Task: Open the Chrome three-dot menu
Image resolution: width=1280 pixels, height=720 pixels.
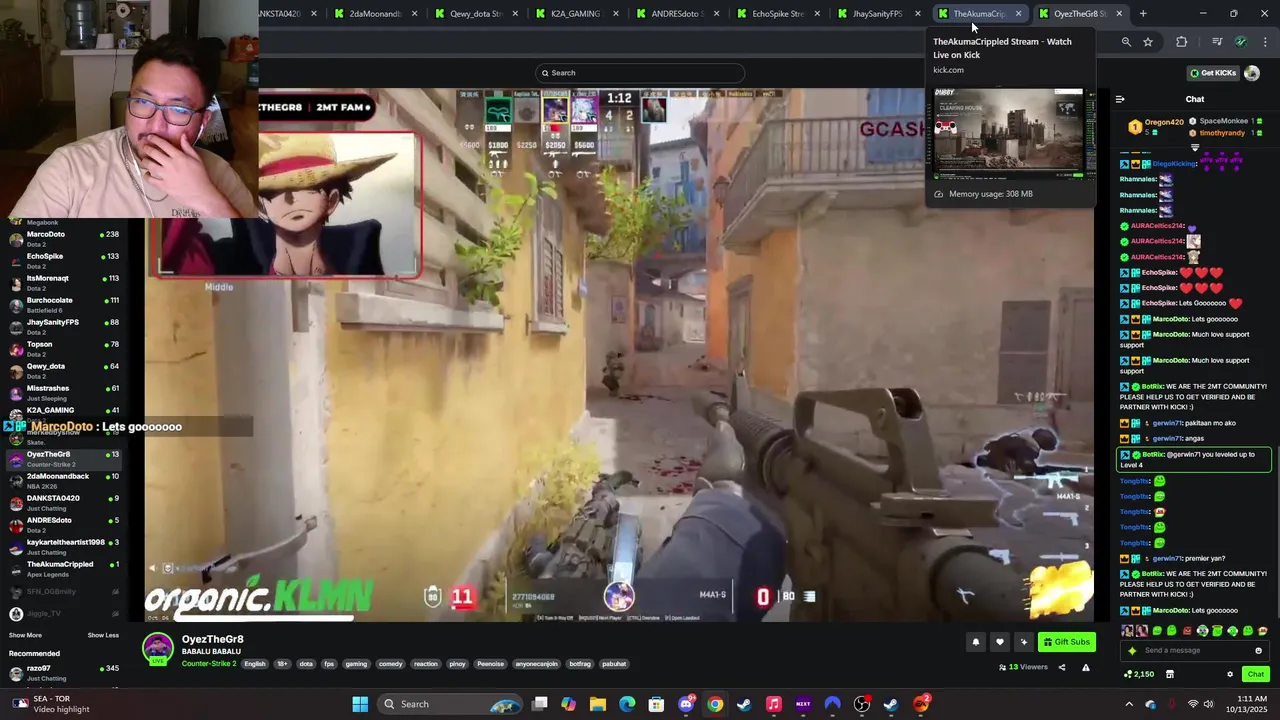Action: pyautogui.click(x=1265, y=42)
